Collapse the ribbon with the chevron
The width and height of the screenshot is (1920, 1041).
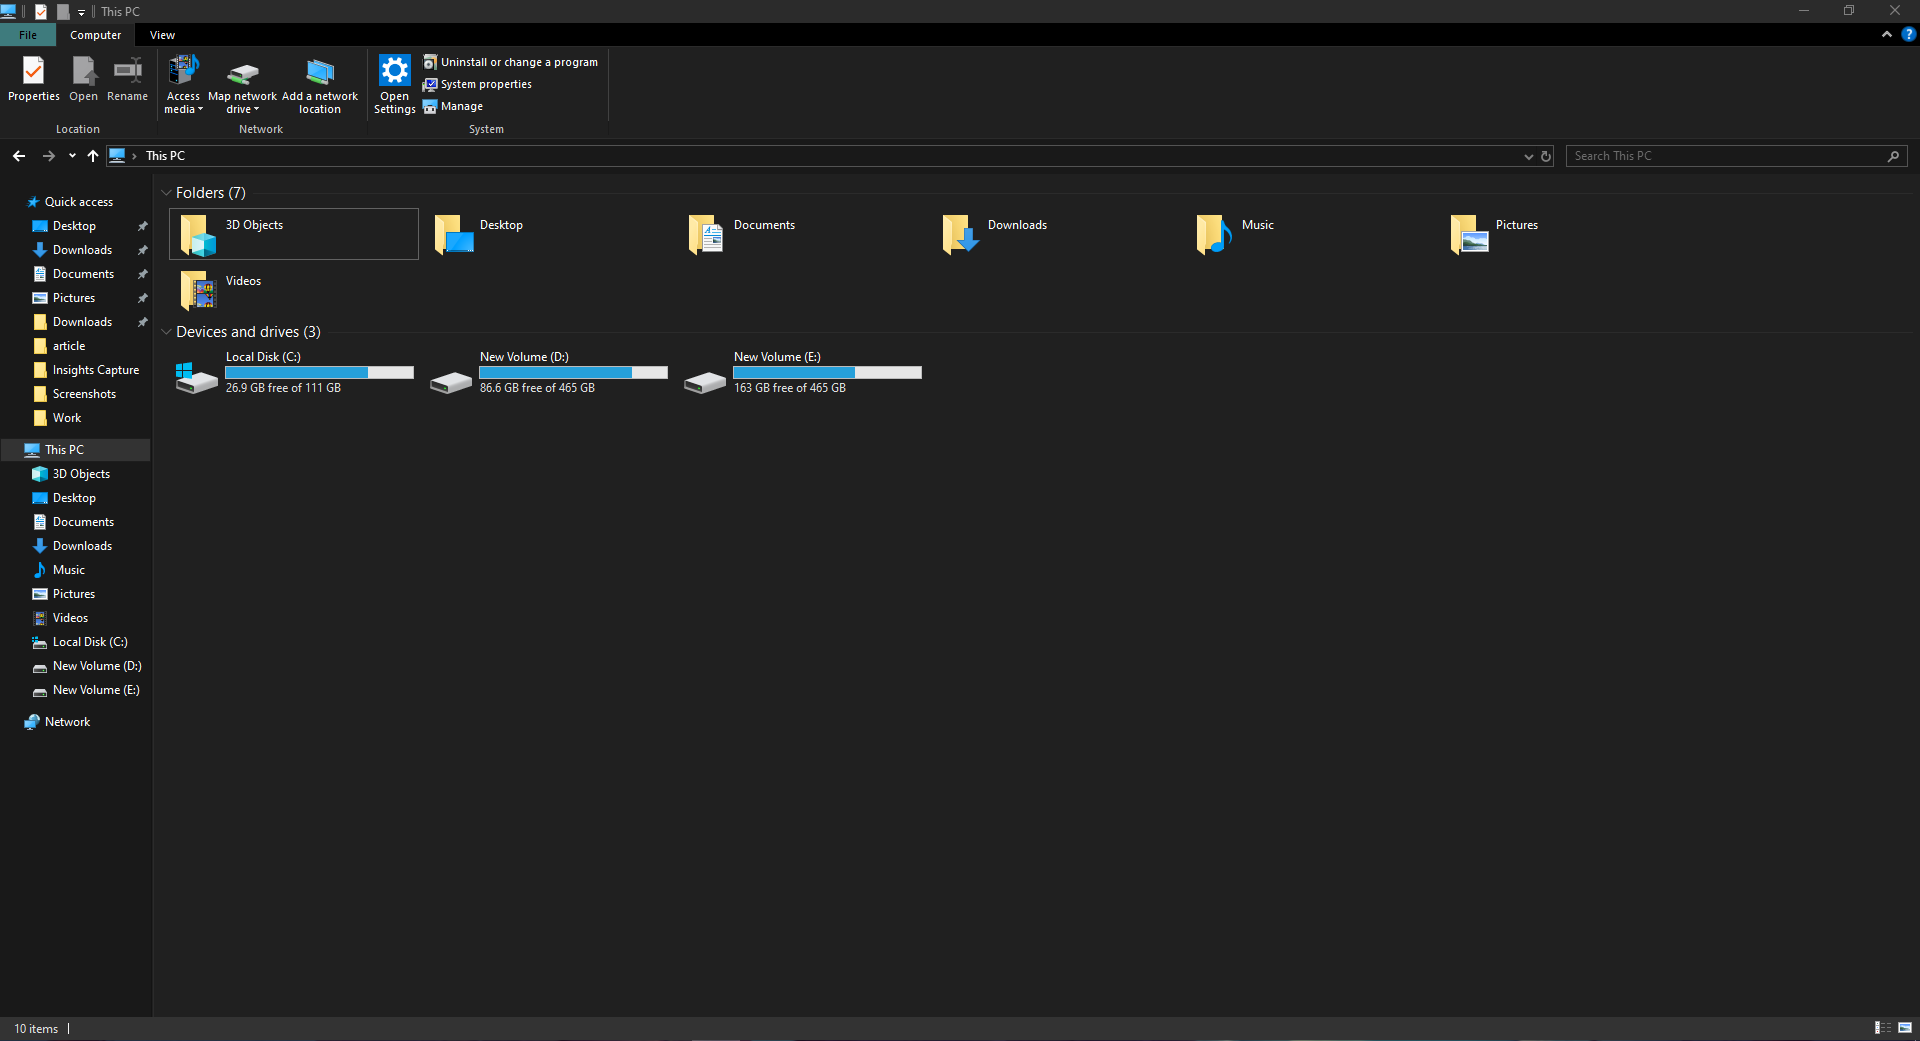point(1887,34)
